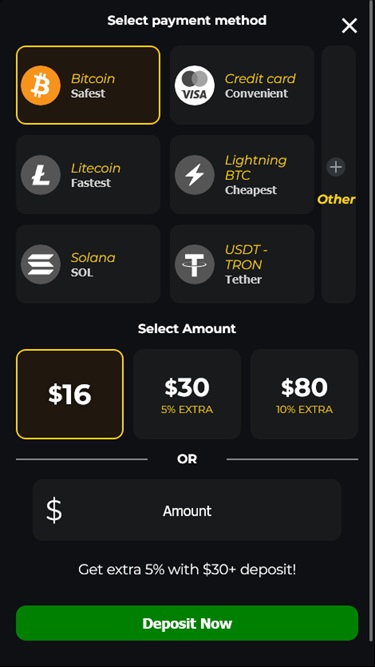Close the payment method dialog
The image size is (375, 667).
pos(349,26)
